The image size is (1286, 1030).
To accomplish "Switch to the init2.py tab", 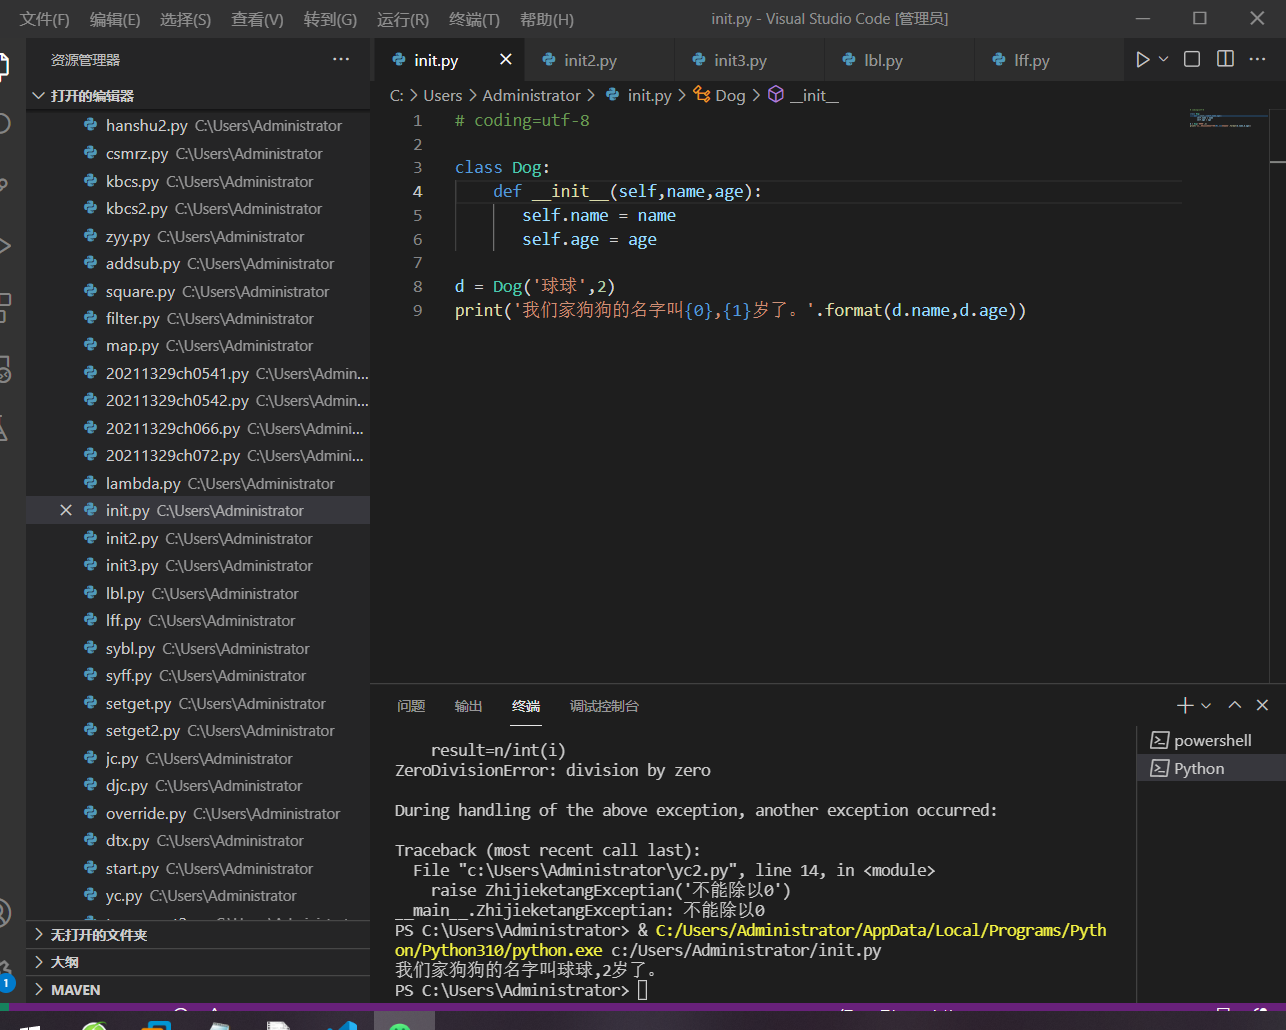I will click(590, 61).
